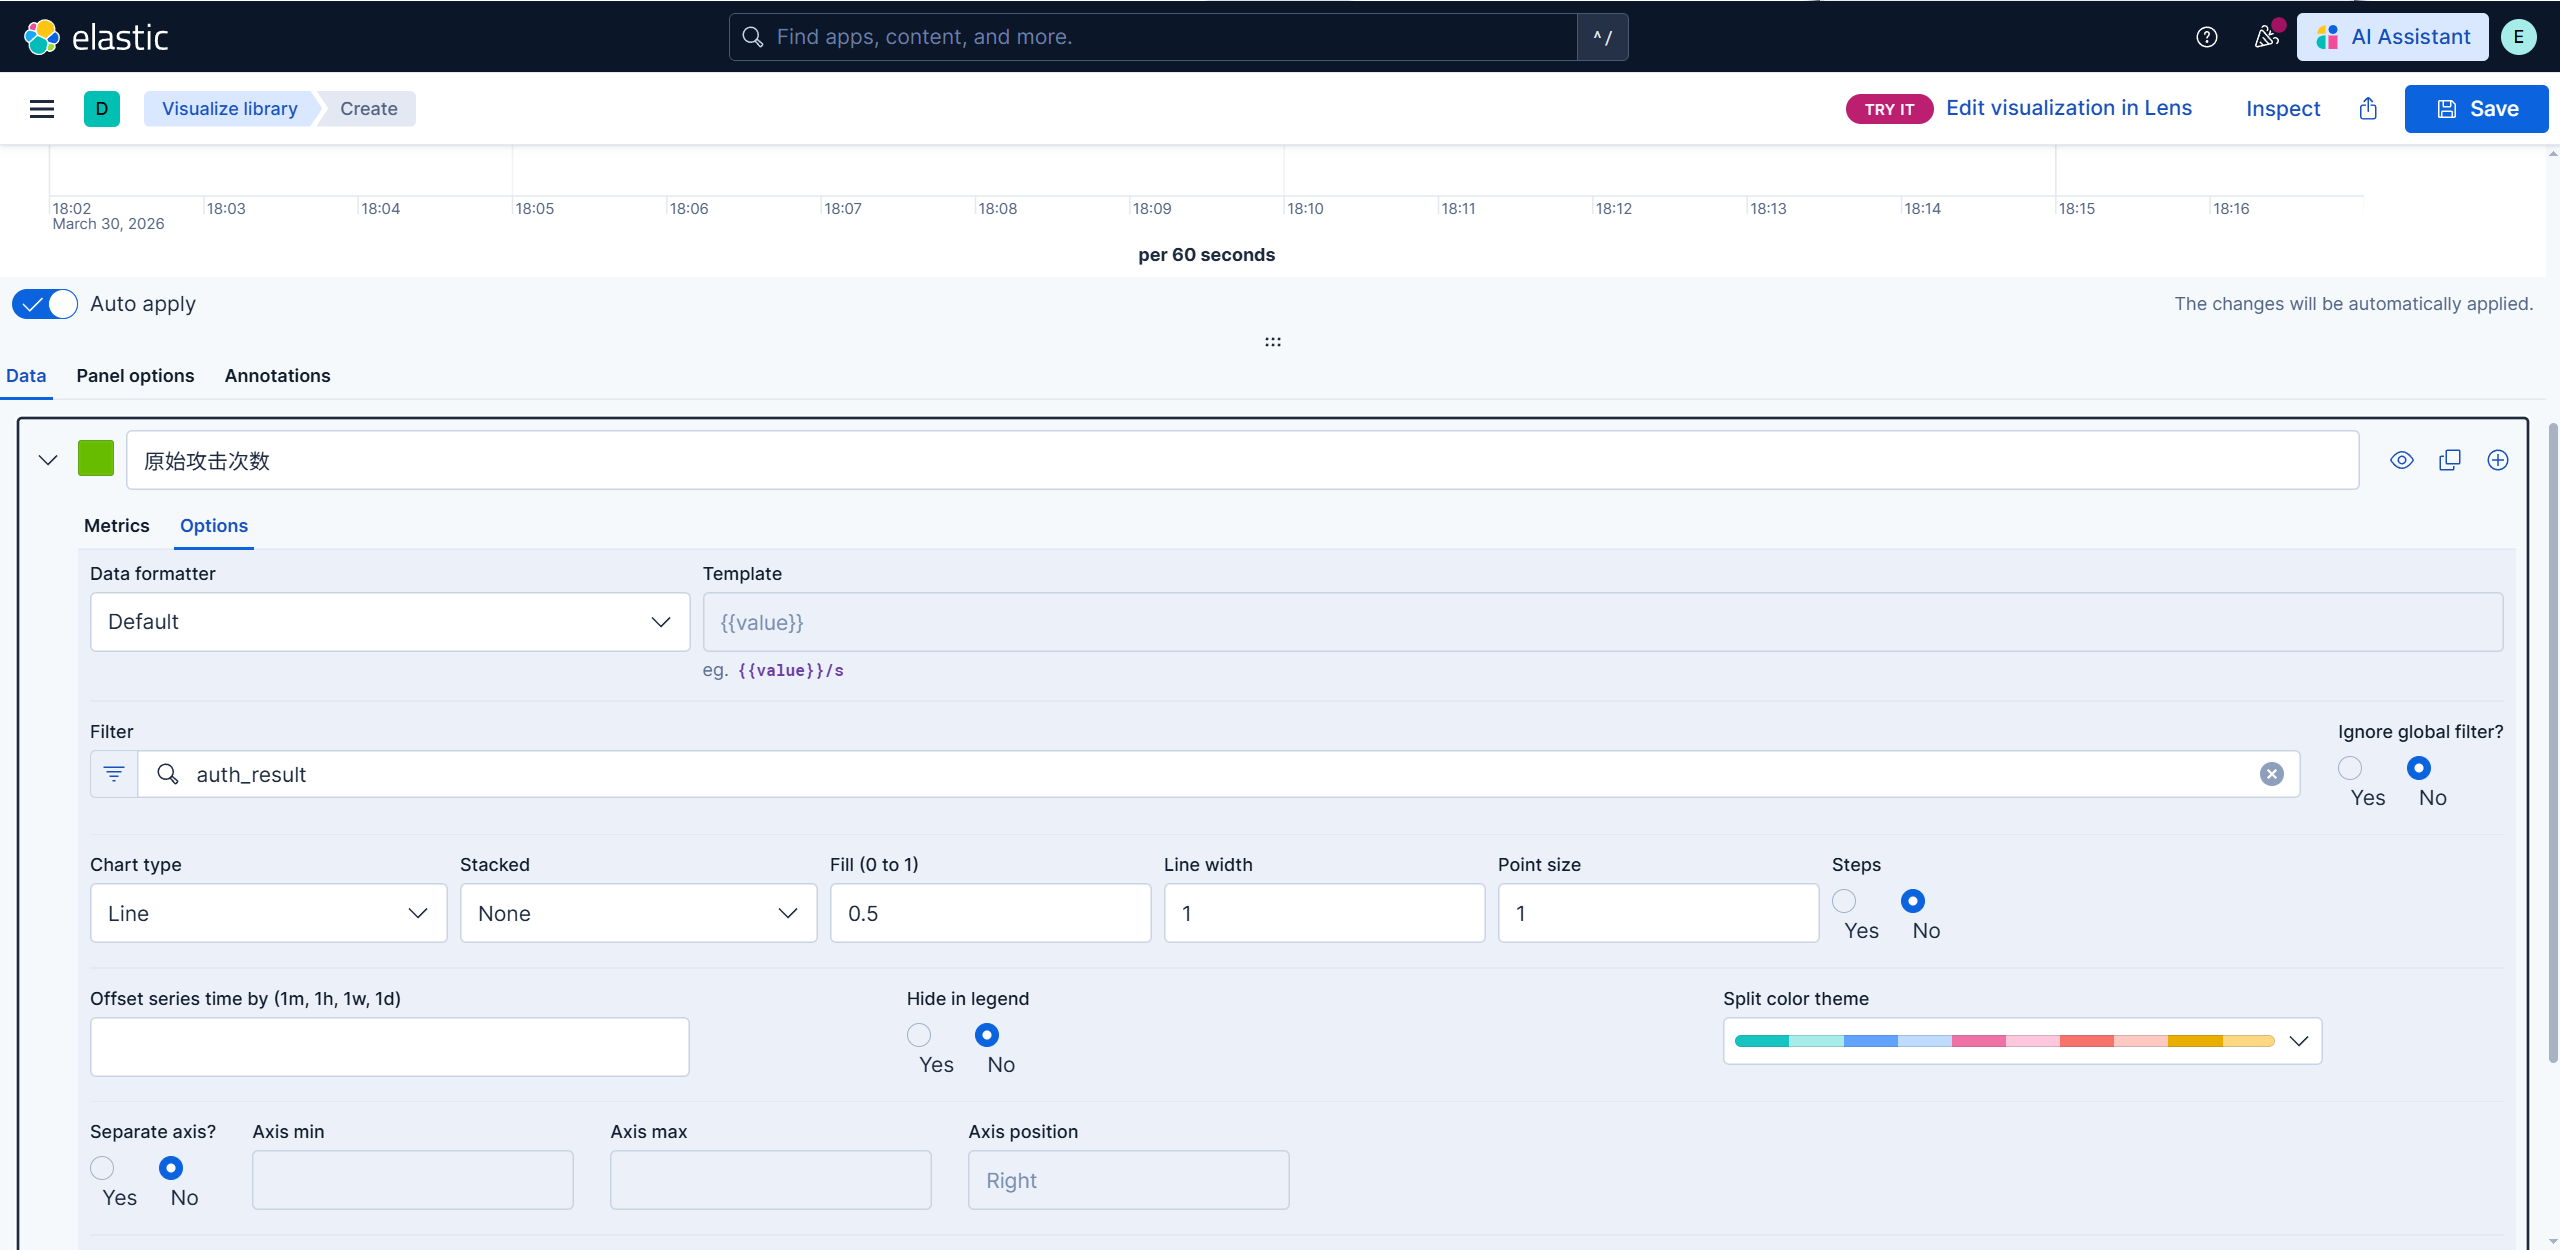Toggle the Auto apply switch
Screen dimensions: 2560x1250
pyautogui.click(x=45, y=304)
